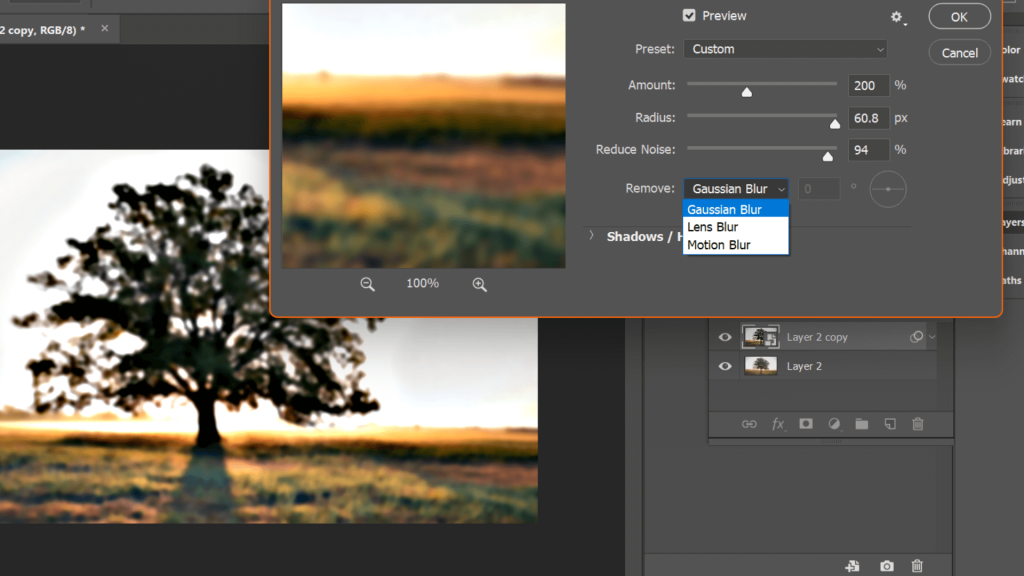Click the motion angle dial
Screen dimensions: 1024x576
click(x=888, y=189)
